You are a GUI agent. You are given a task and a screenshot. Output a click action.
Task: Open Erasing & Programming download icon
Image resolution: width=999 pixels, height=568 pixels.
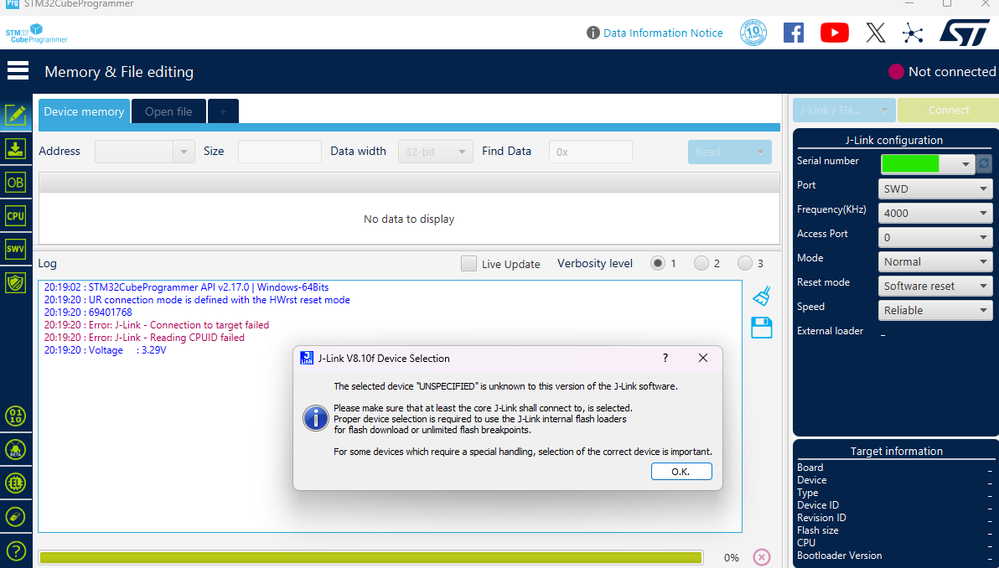[15, 149]
